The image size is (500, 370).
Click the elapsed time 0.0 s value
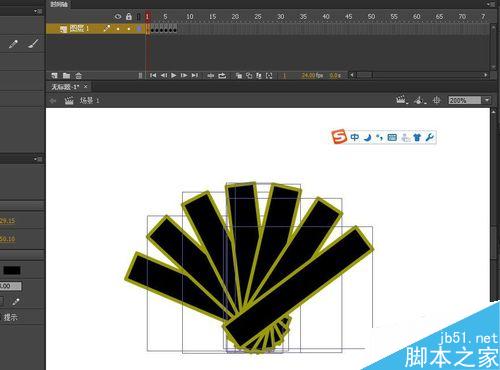(x=335, y=76)
